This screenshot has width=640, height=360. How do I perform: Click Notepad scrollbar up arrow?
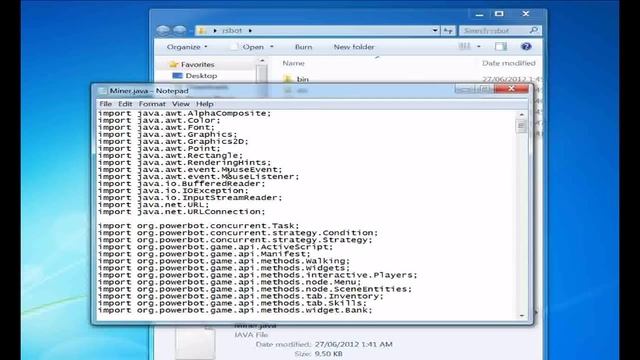522,115
